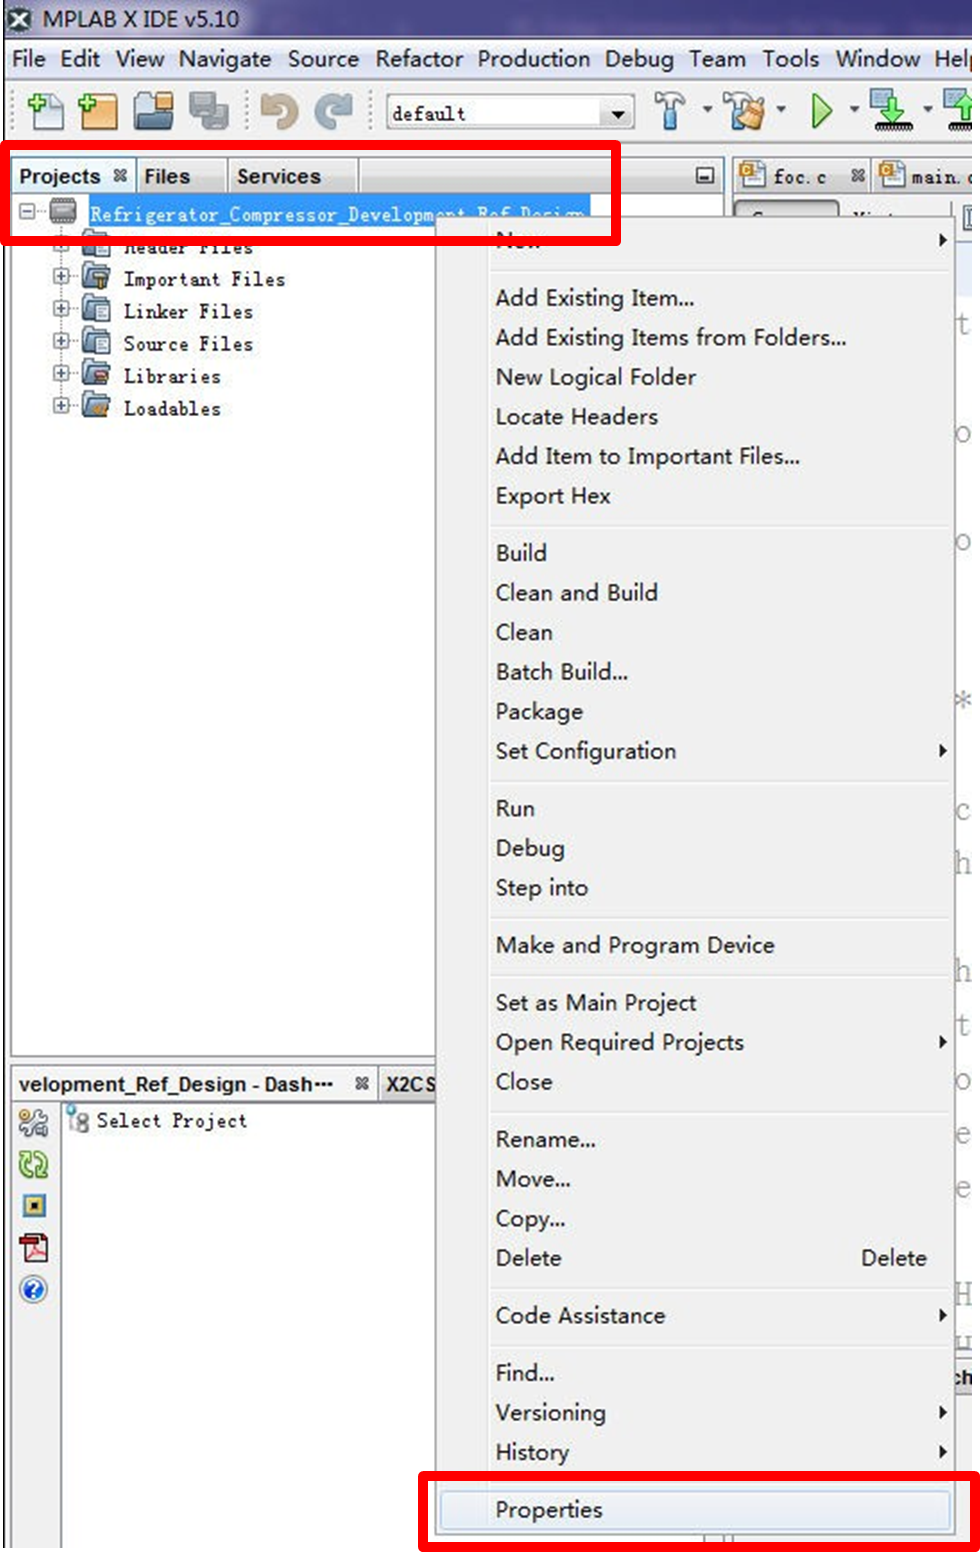Expand the Source Files folder

coord(62,342)
